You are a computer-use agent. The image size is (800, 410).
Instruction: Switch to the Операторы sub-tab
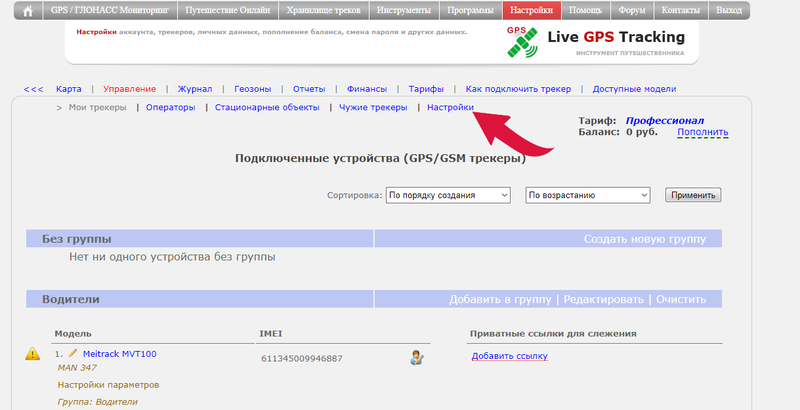pos(171,107)
